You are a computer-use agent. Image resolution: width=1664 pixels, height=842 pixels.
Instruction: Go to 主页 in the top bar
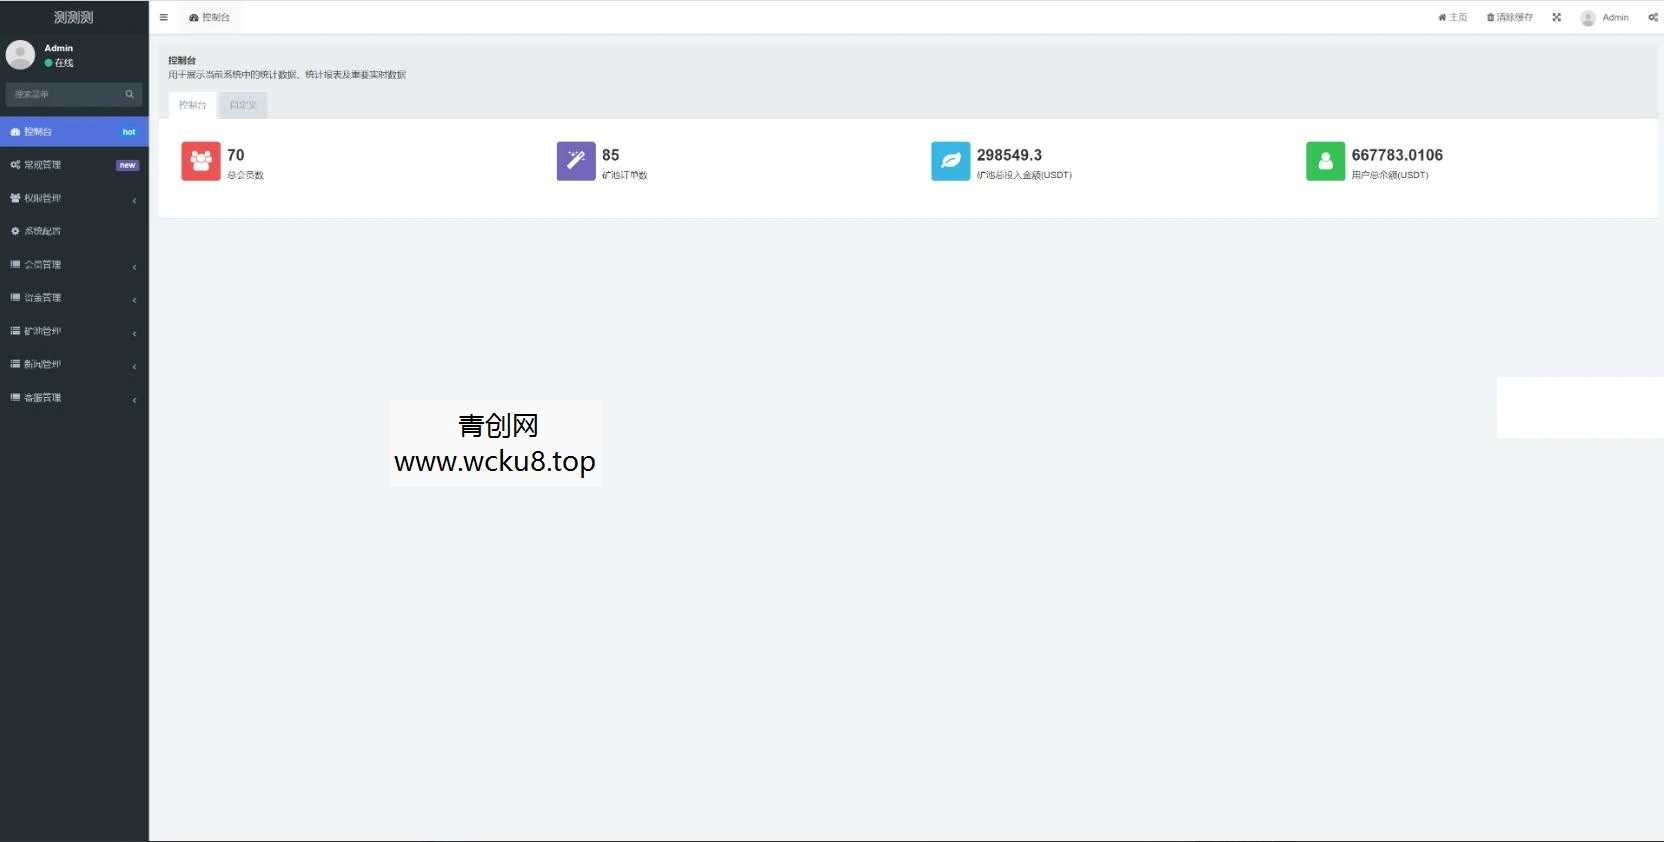(x=1453, y=17)
